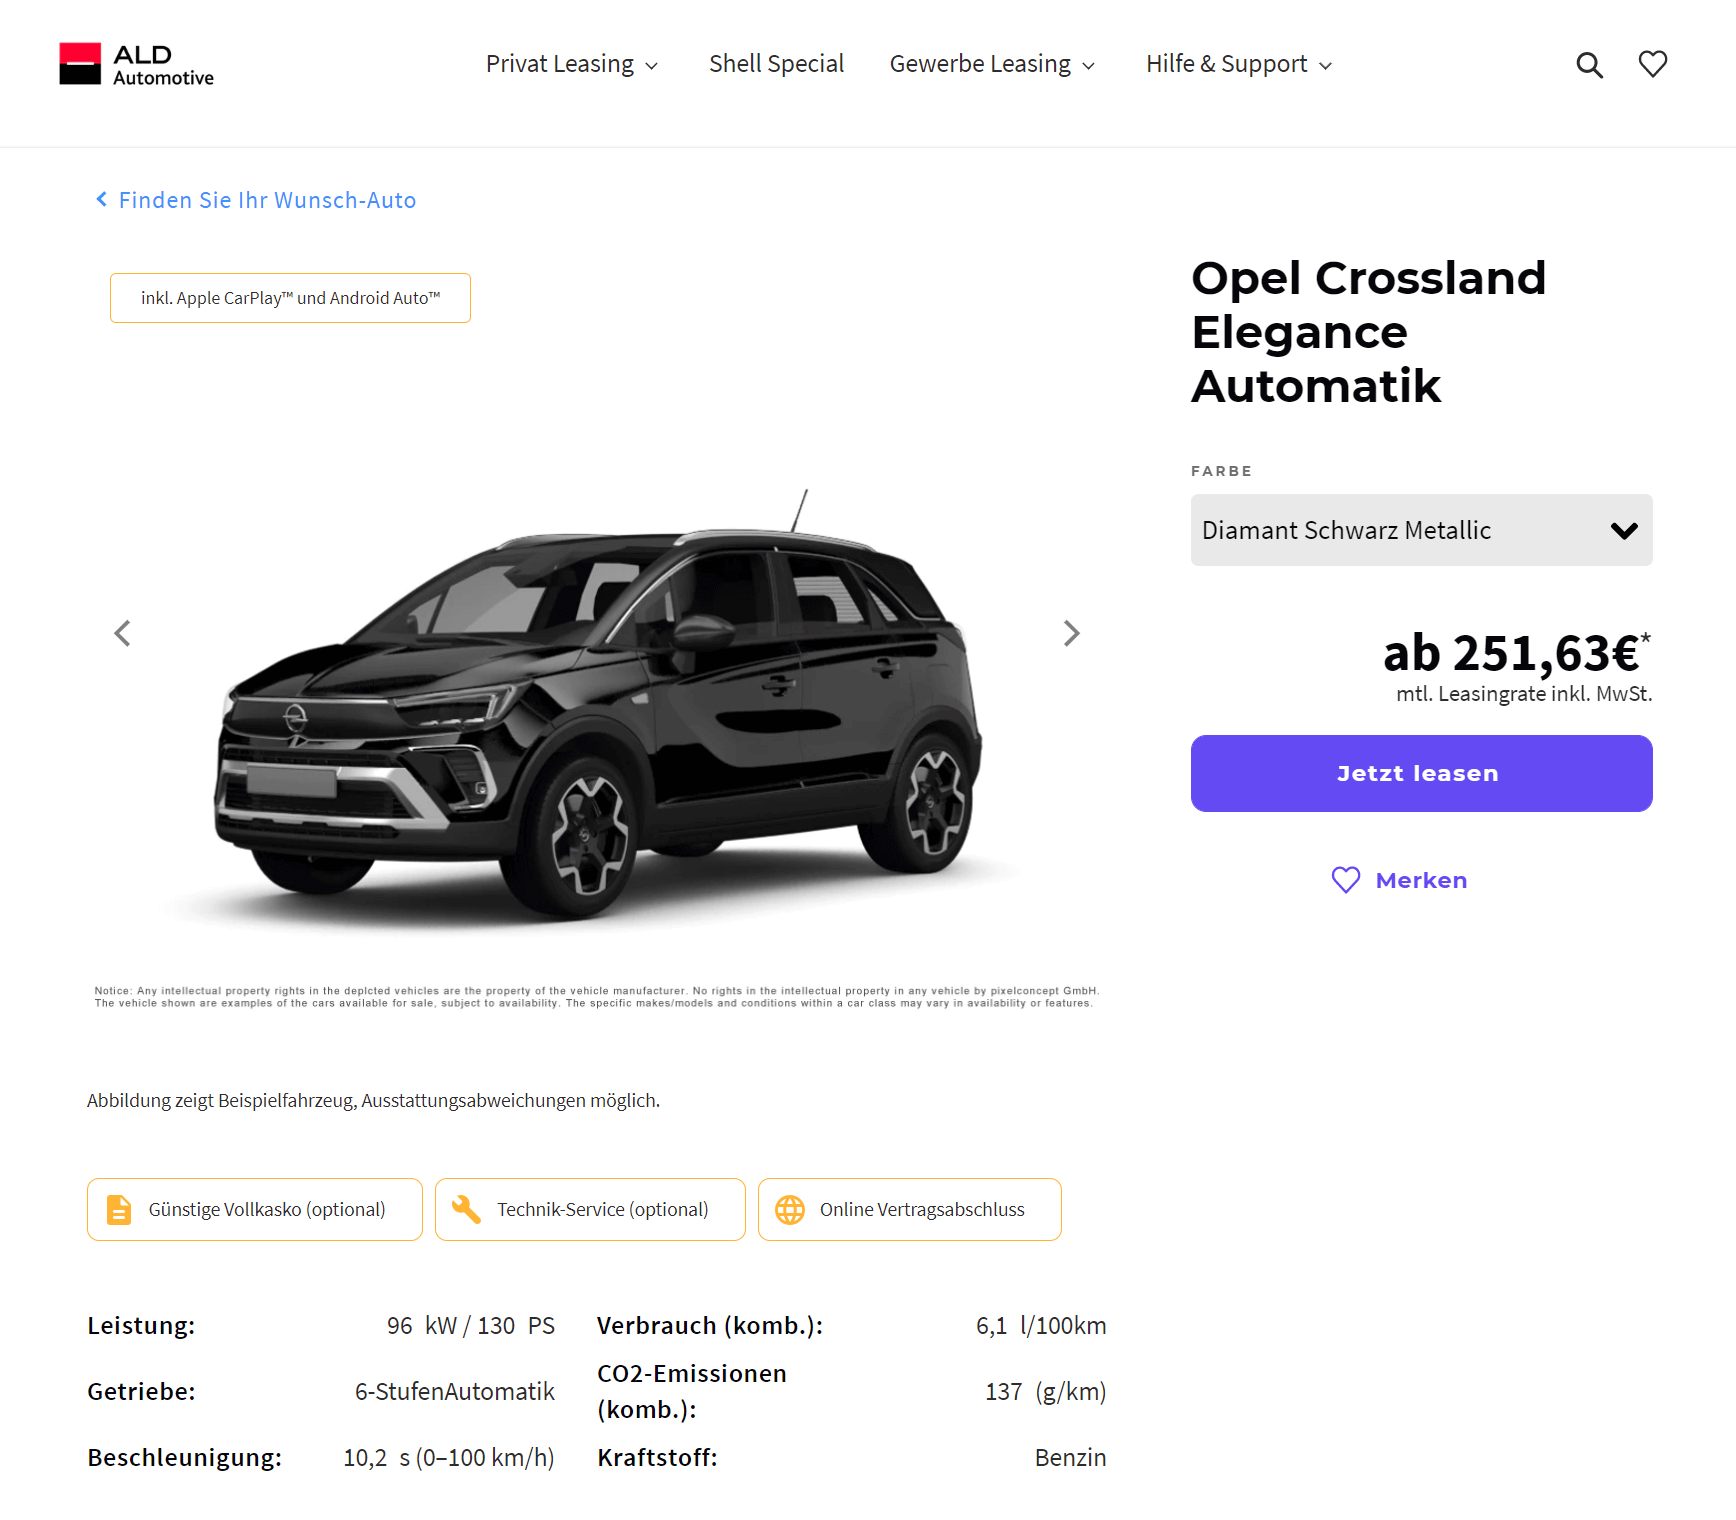Expand the Privat Leasing menu
The height and width of the screenshot is (1520, 1736).
(572, 64)
